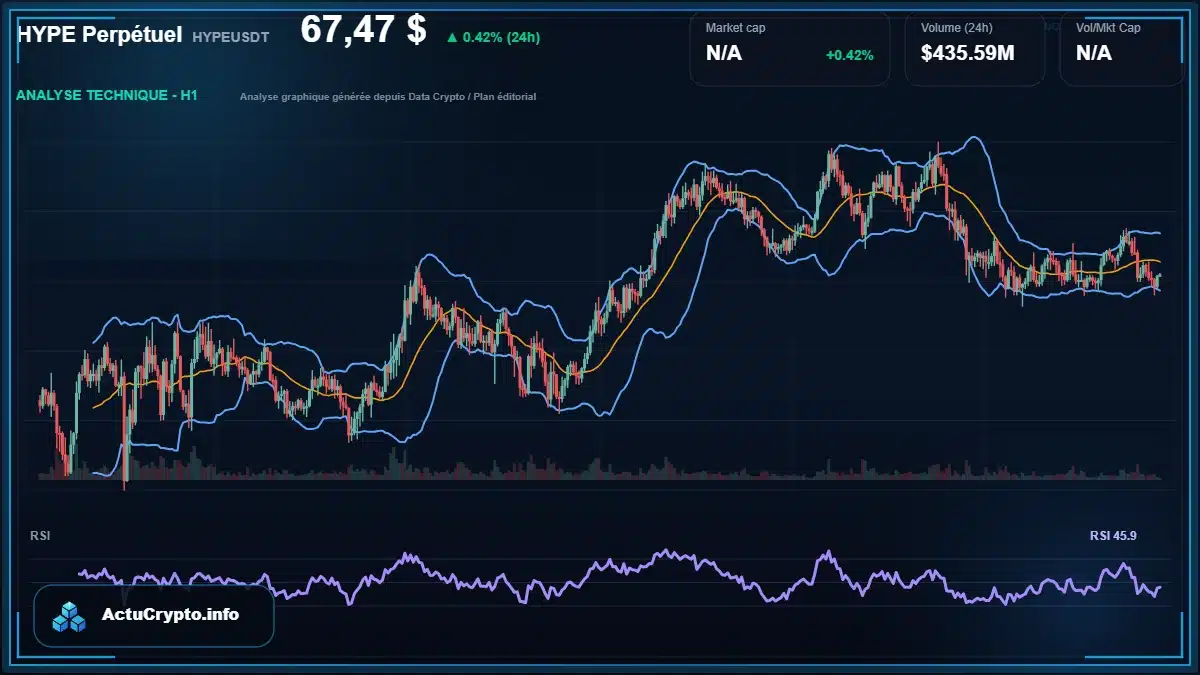Viewport: 1200px width, 675px height.
Task: Click the ActuCrypto cube logo icon
Action: tap(70, 616)
